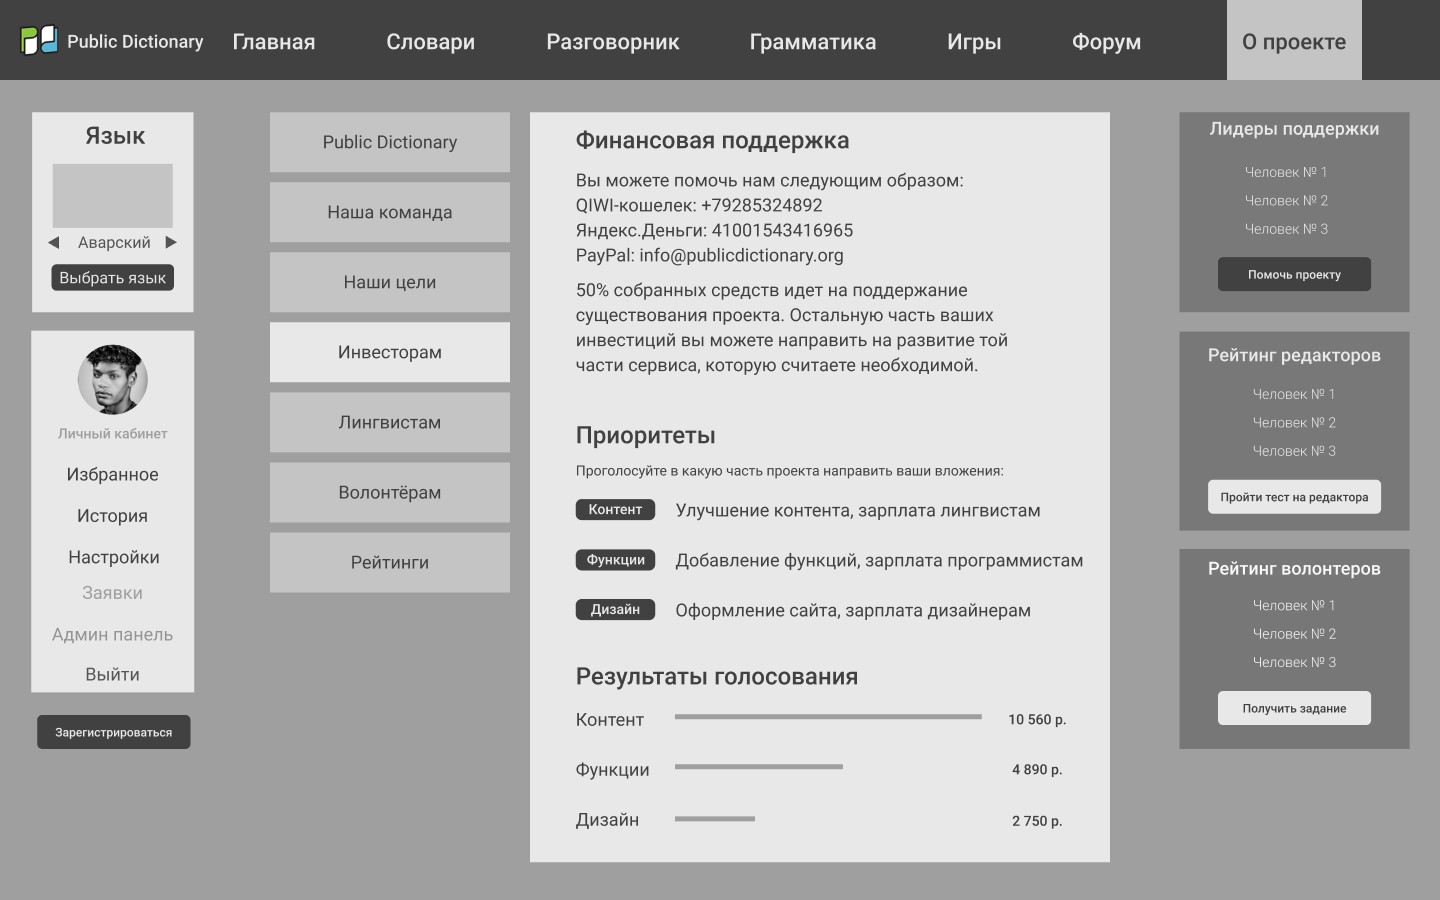Switch to previous language with left arrow
The width and height of the screenshot is (1440, 900).
pos(54,242)
